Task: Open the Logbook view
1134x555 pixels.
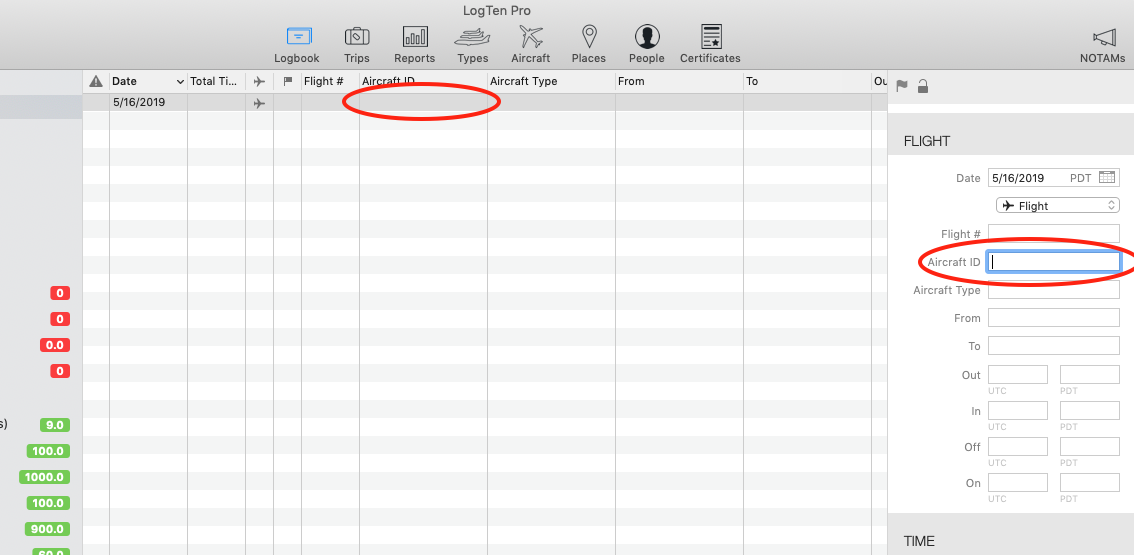Action: pos(297,44)
